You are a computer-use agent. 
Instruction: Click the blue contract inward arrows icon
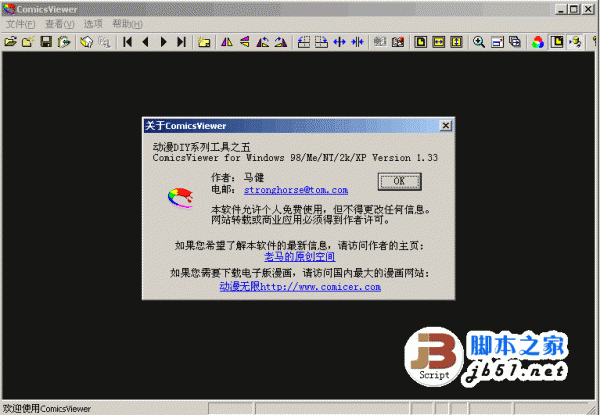coord(357,42)
